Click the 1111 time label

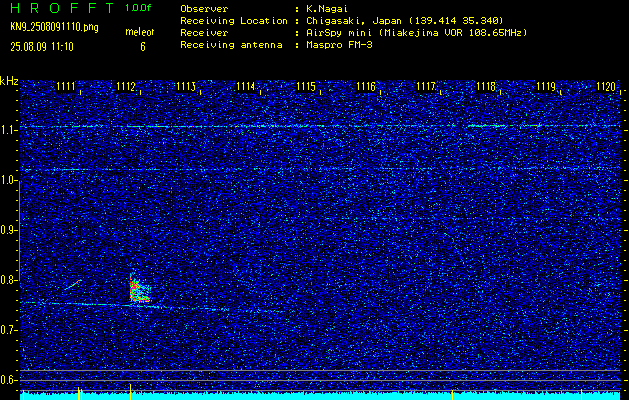65,86
